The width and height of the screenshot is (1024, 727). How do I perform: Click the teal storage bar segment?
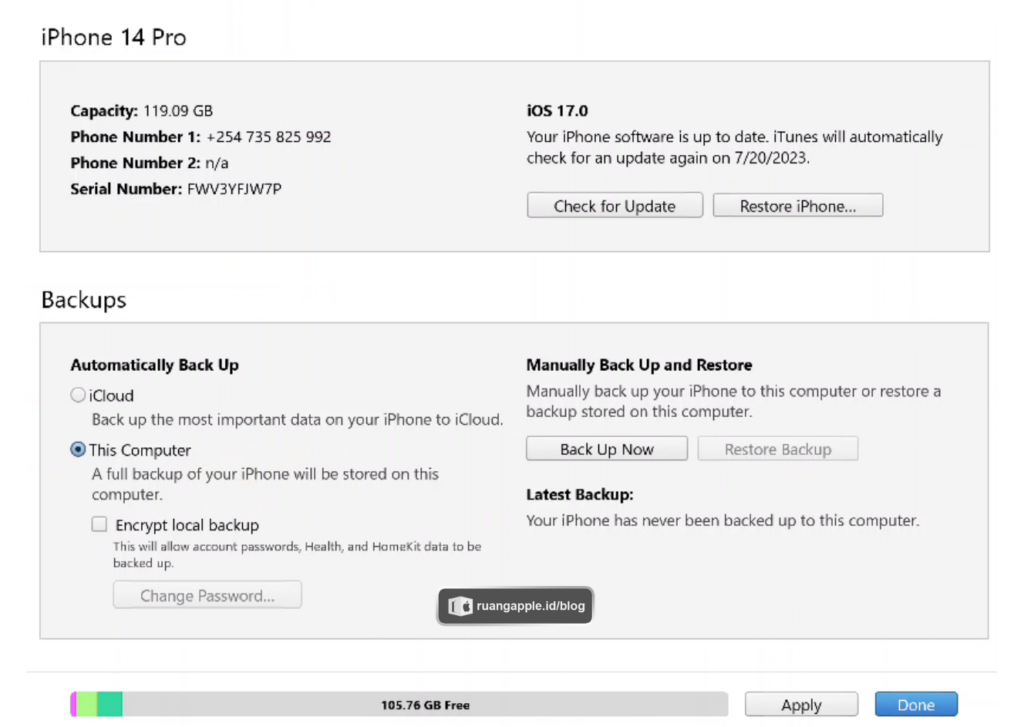click(x=110, y=704)
